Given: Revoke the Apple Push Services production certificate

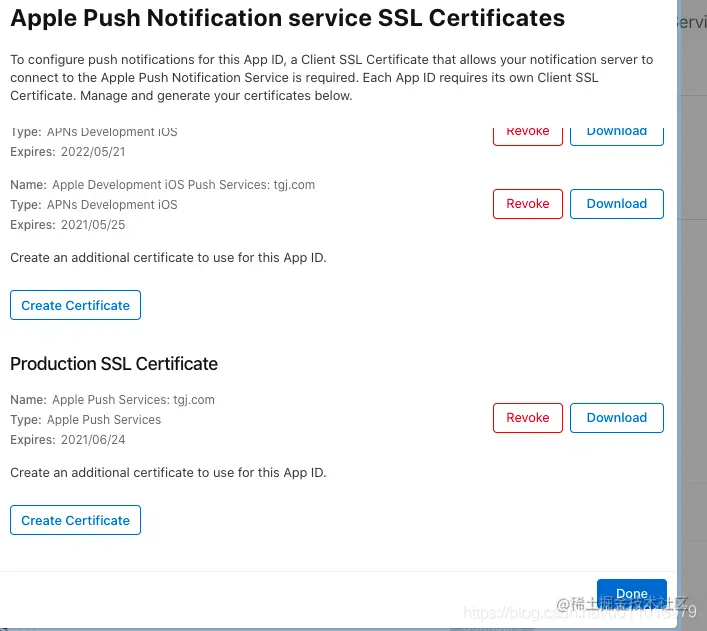Looking at the screenshot, I should [x=528, y=418].
